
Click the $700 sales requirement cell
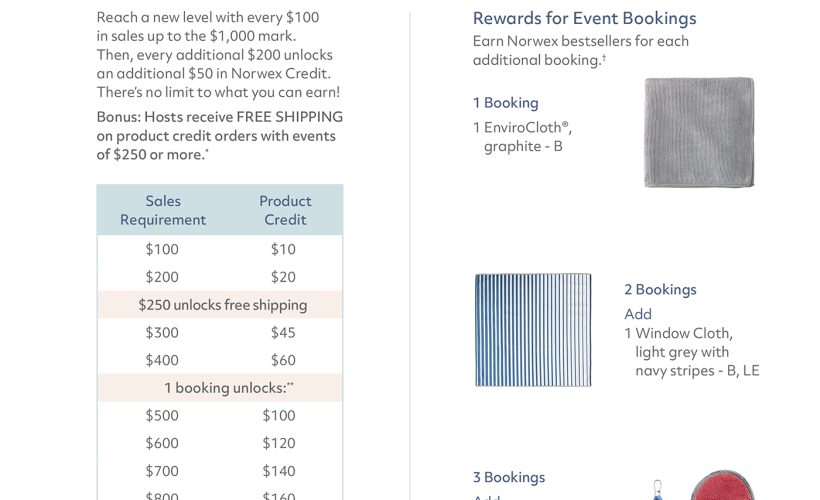pos(162,471)
